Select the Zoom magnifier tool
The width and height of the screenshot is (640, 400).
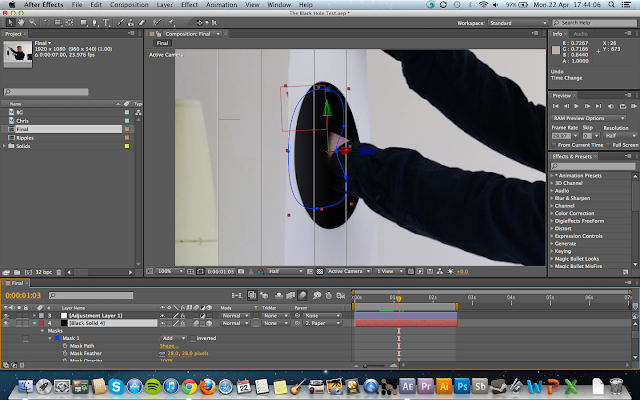pyautogui.click(x=32, y=22)
